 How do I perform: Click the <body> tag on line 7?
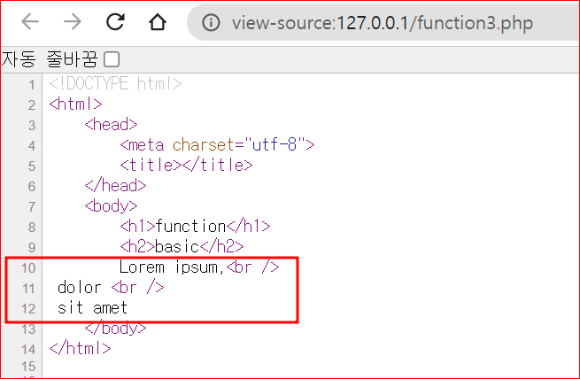tap(111, 206)
